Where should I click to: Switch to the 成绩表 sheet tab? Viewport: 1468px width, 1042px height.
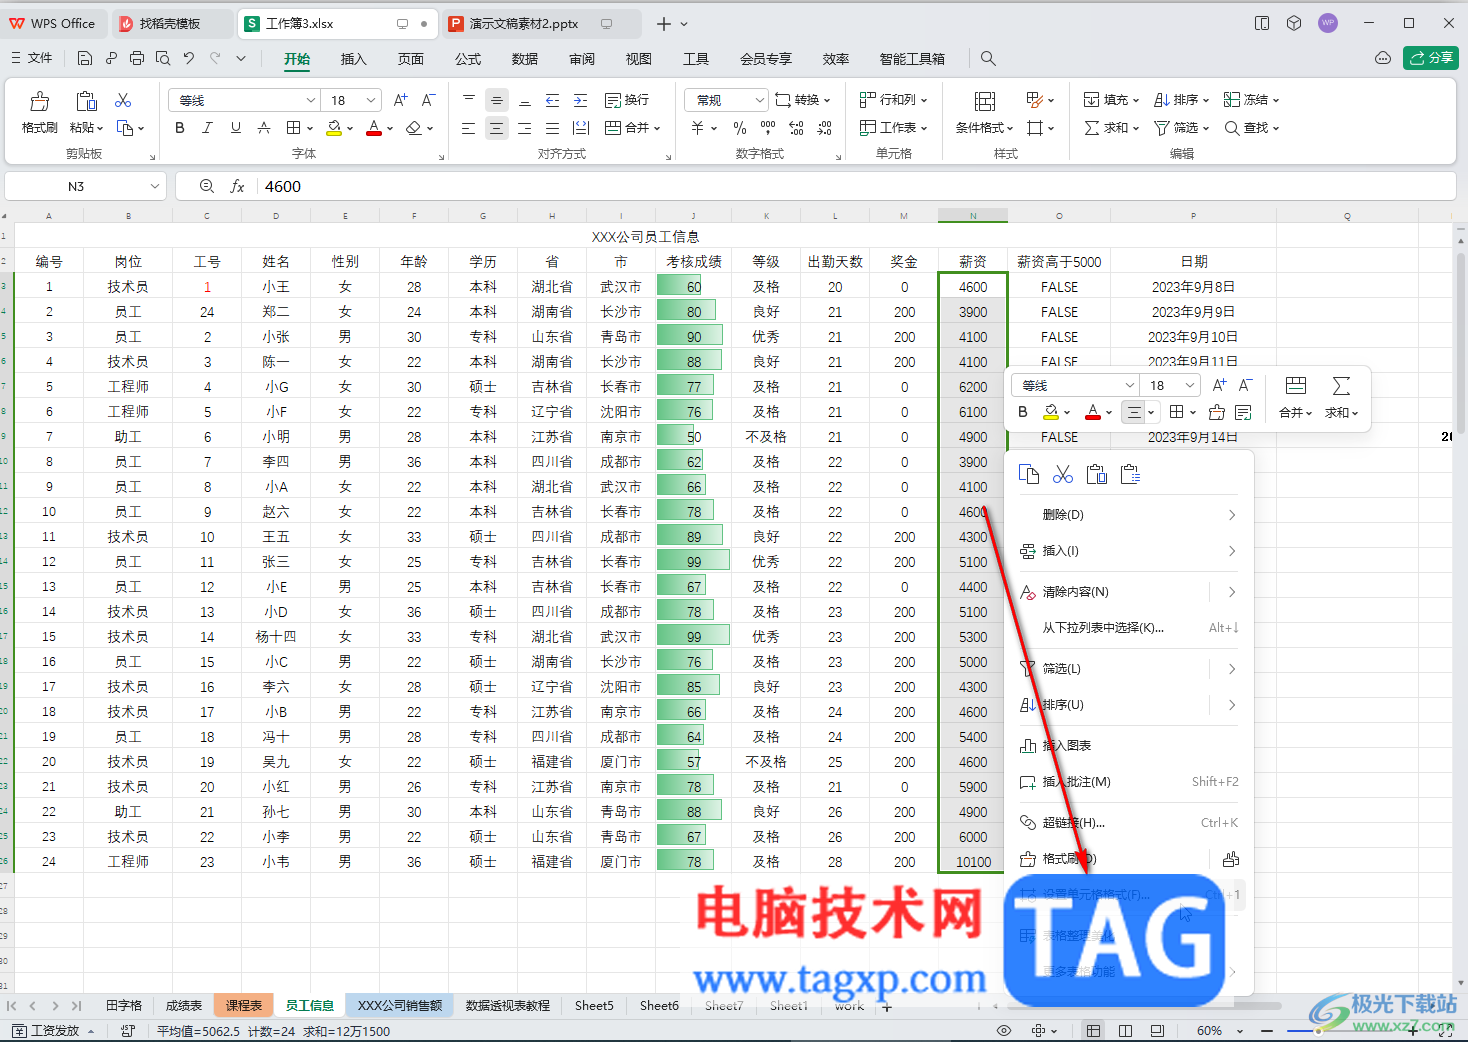tap(184, 1006)
